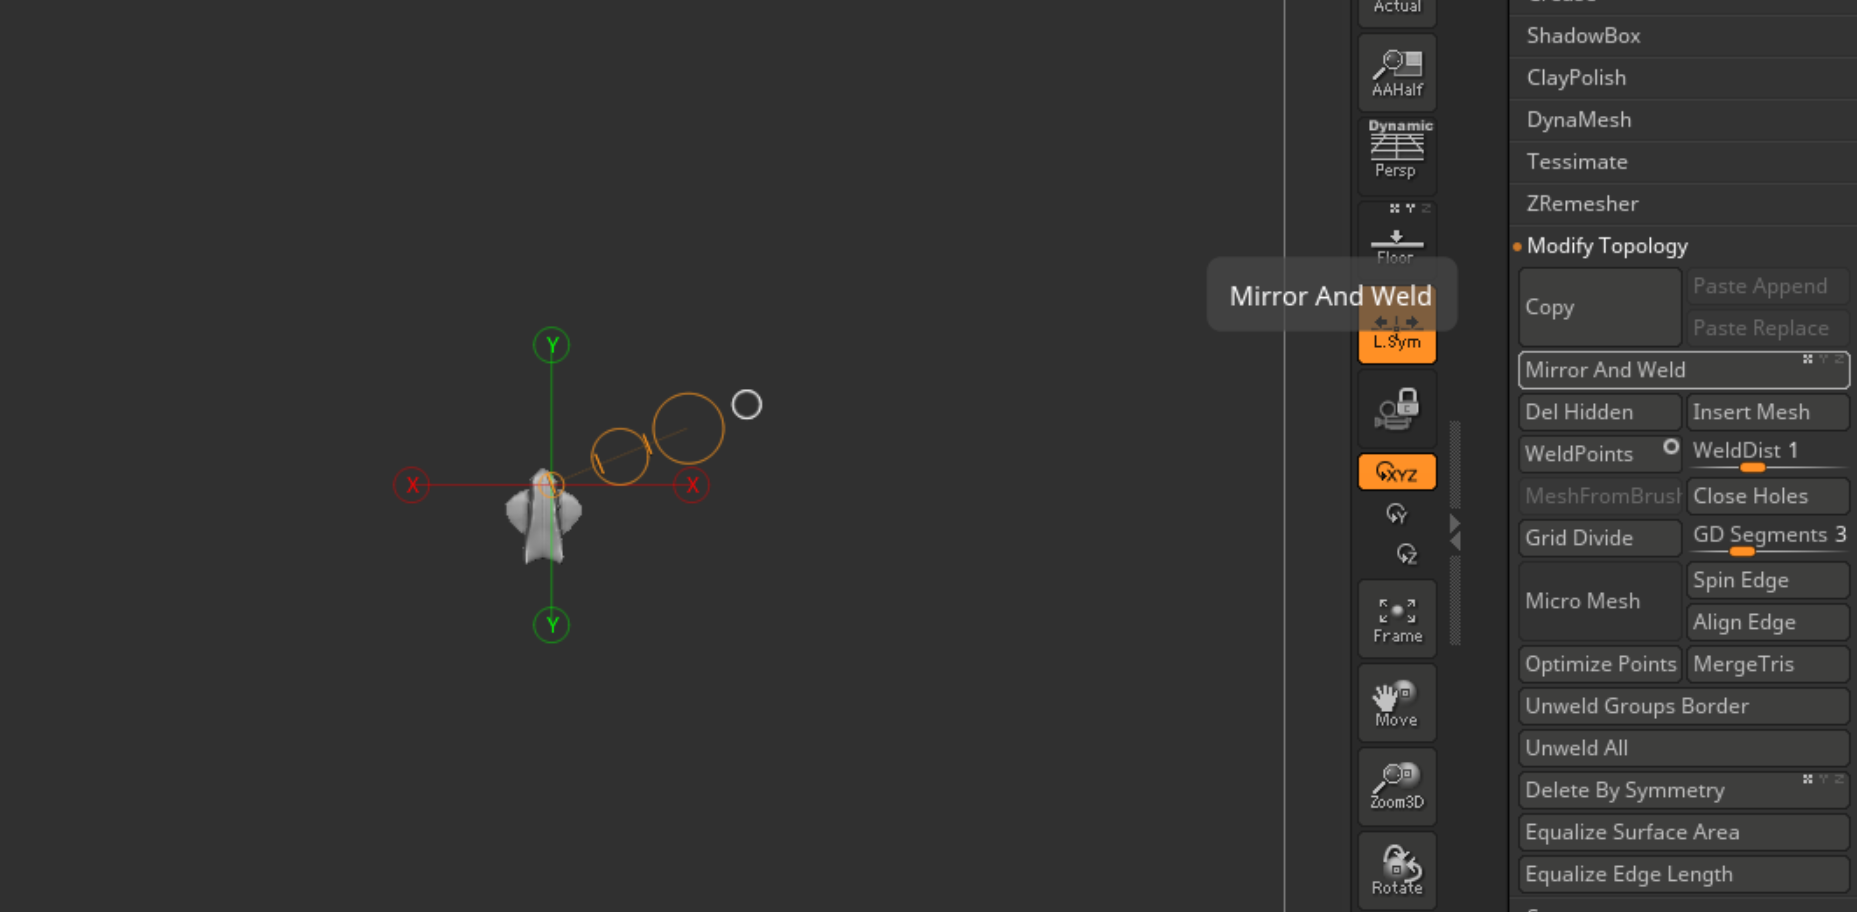Click the right-pointing divider arrow
The height and width of the screenshot is (912, 1857).
(x=1455, y=523)
